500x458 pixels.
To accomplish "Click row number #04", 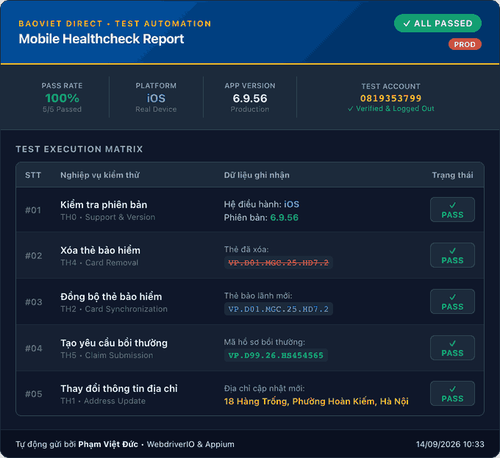I will pos(34,349).
